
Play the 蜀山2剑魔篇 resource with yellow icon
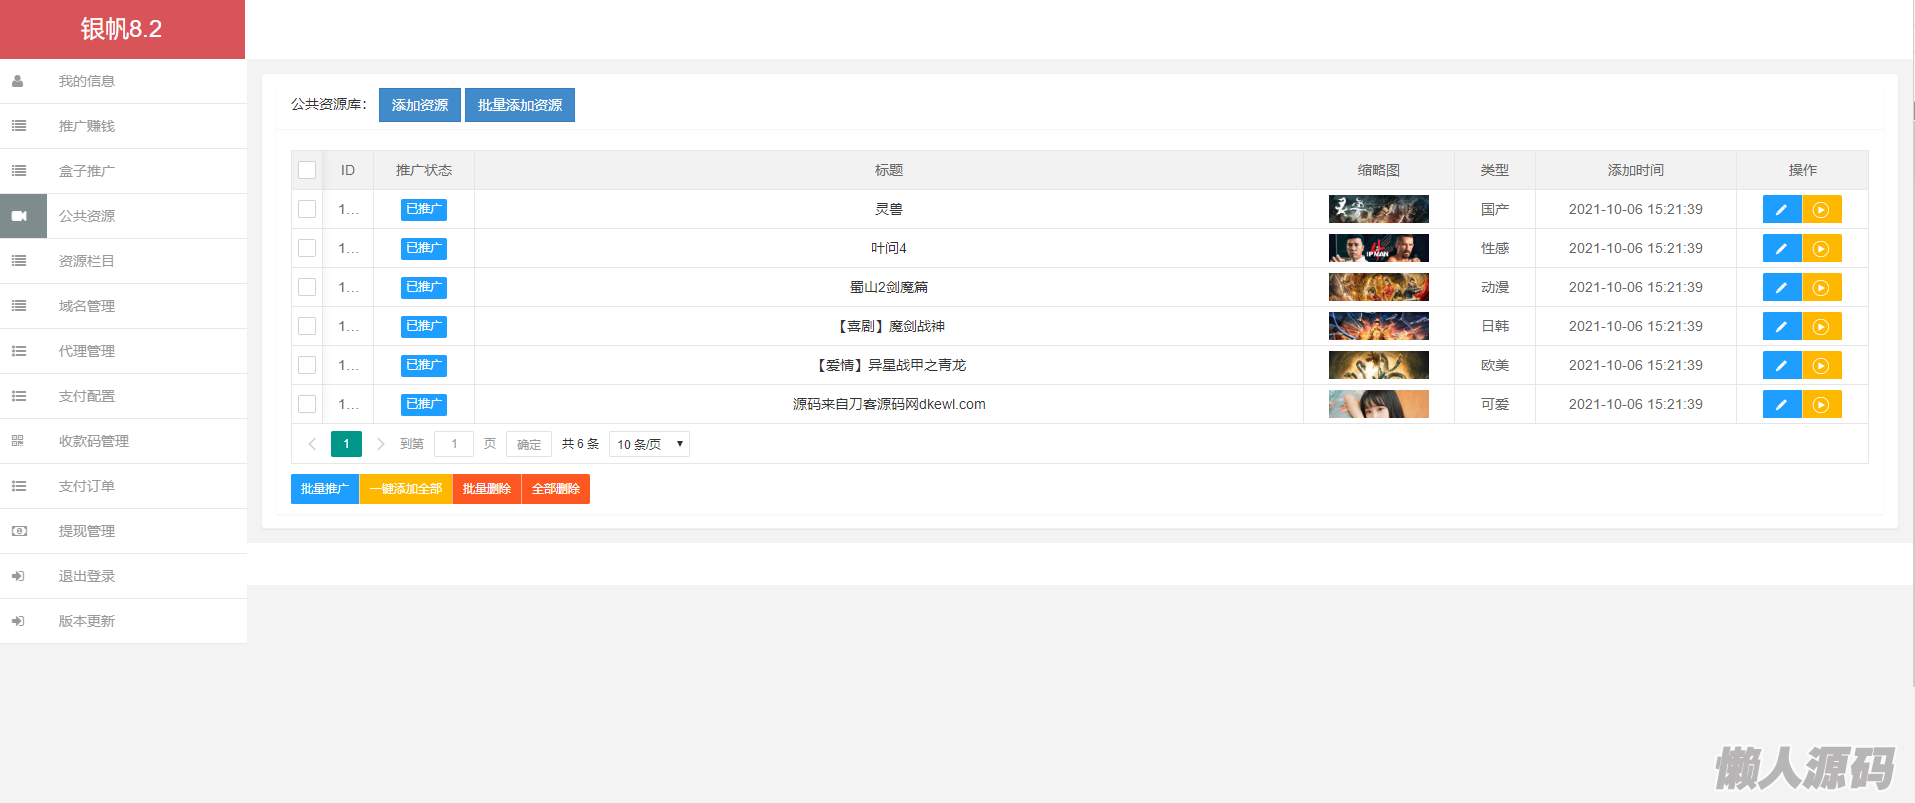pos(1821,288)
